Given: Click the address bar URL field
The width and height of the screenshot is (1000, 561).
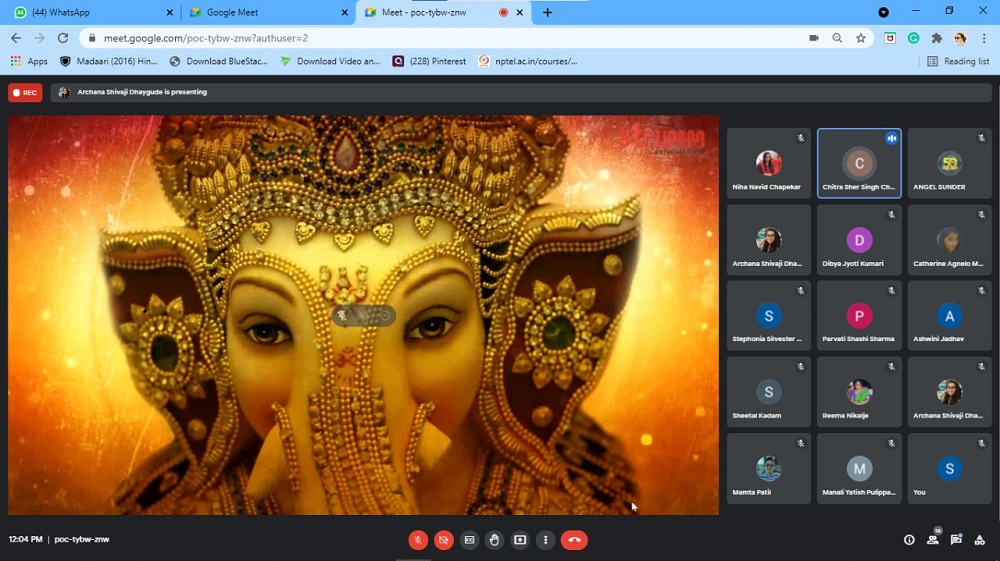Looking at the screenshot, I should pyautogui.click(x=446, y=38).
